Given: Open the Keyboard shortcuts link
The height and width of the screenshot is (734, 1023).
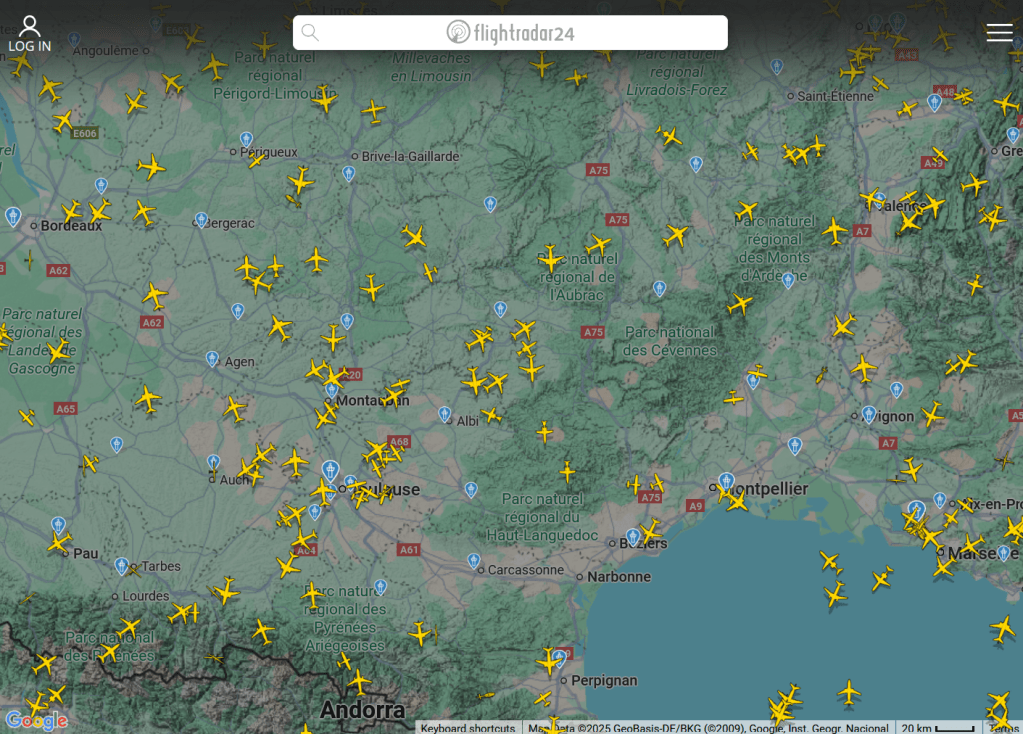Looking at the screenshot, I should click(x=467, y=727).
